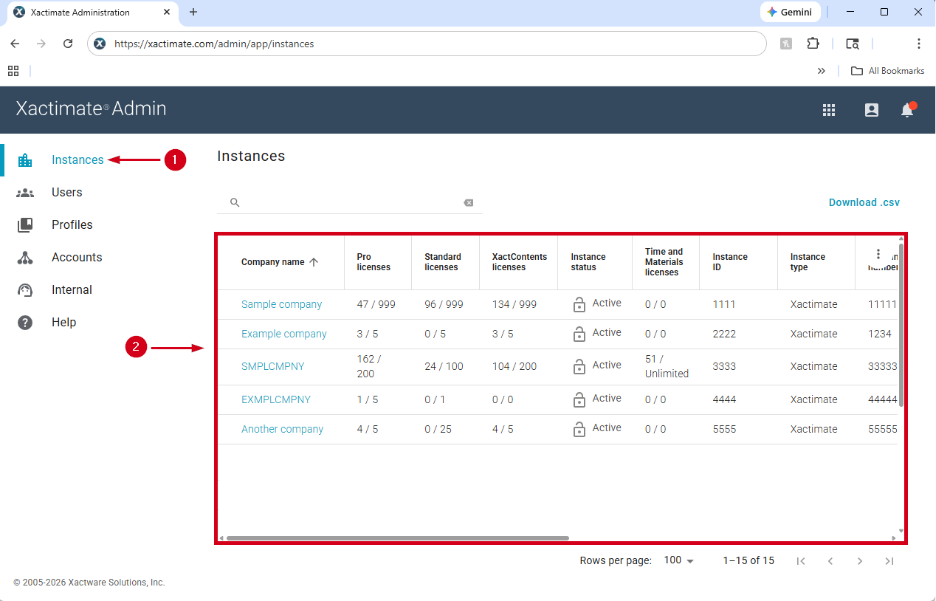
Task: Open the browser apps grid shortcut
Action: [x=13, y=71]
